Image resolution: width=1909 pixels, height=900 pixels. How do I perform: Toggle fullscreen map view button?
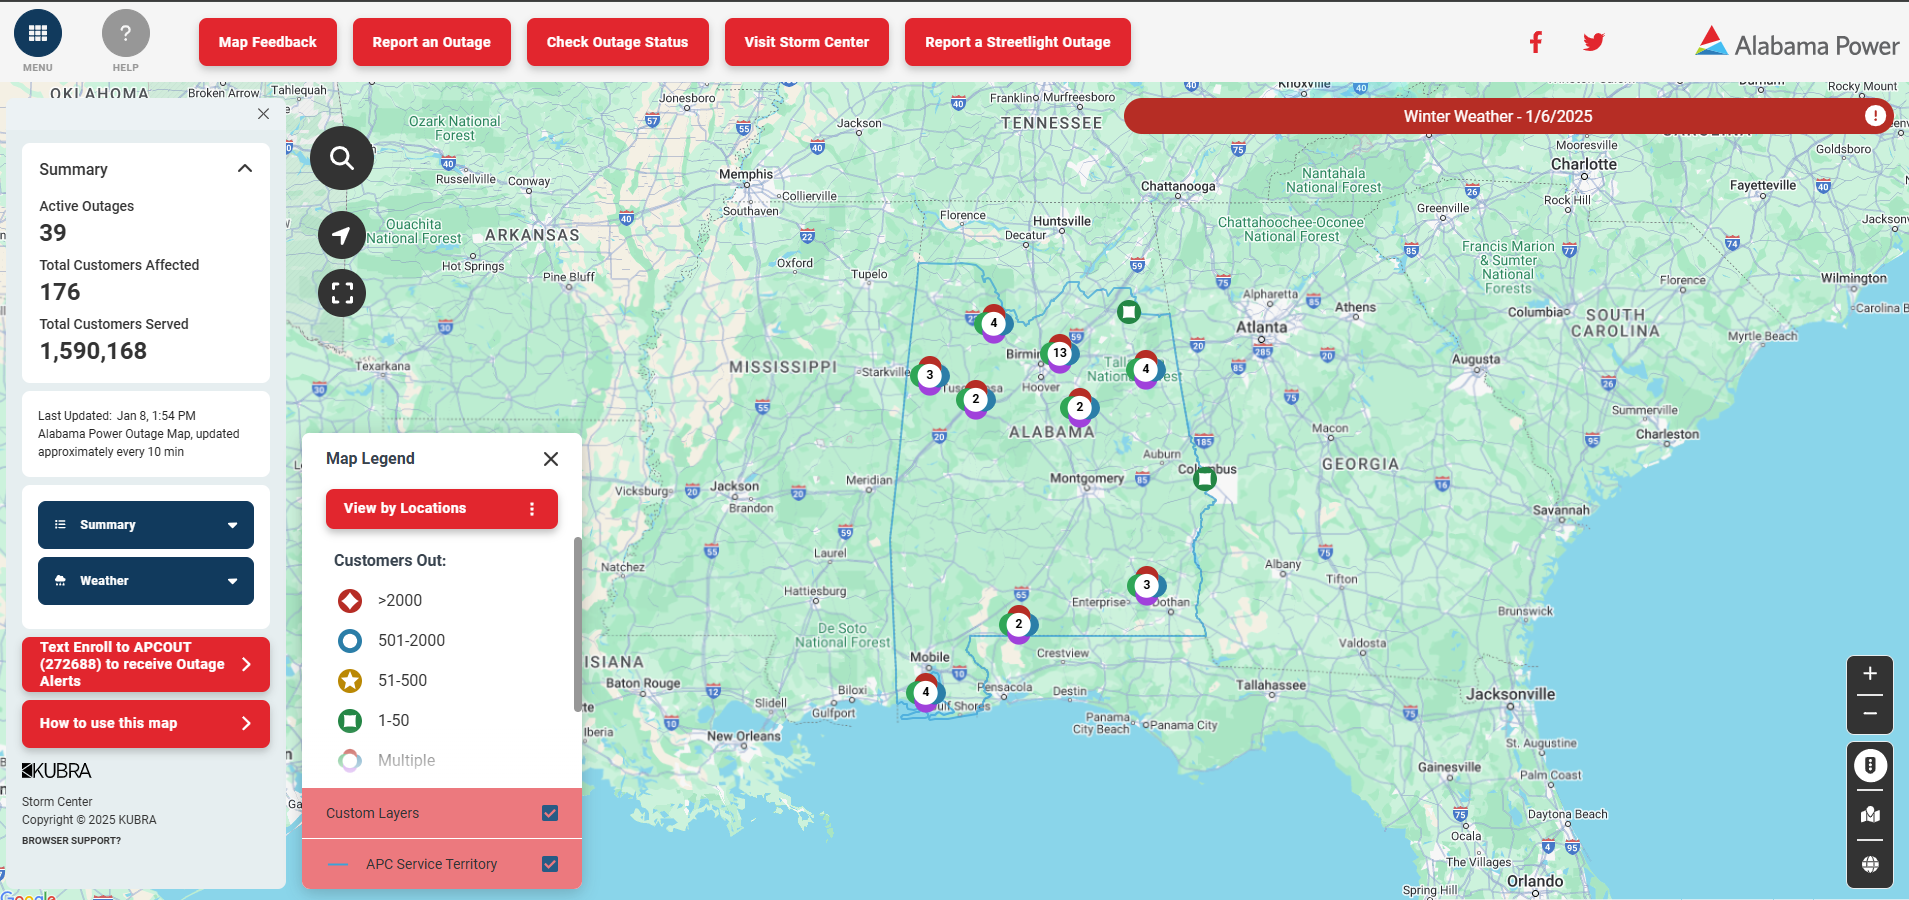pyautogui.click(x=342, y=293)
